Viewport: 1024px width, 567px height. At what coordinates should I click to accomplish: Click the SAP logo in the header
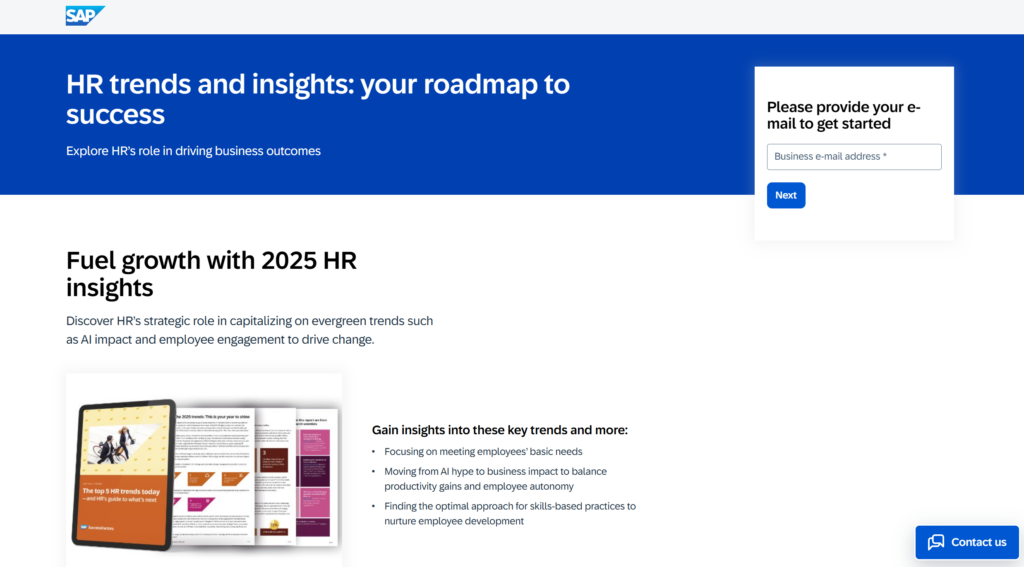(x=84, y=15)
